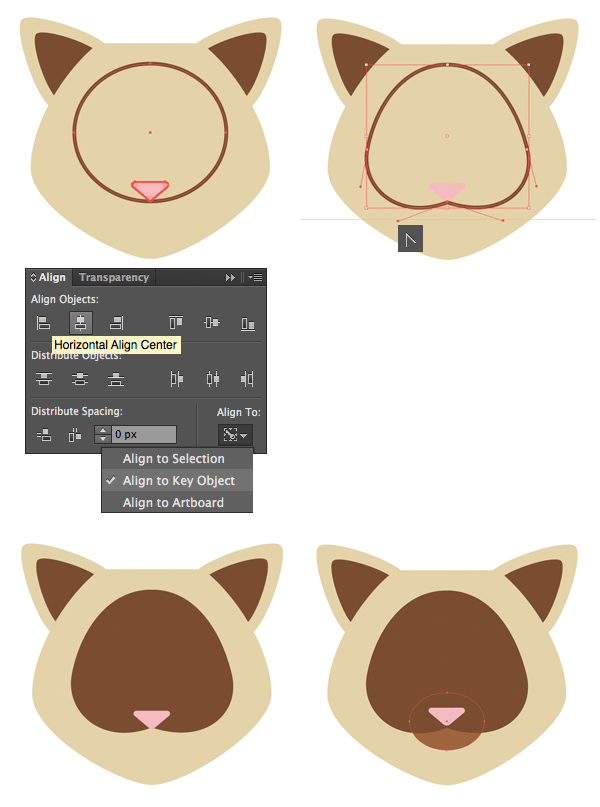
Task: Click the Horizontal Distribute Center icon
Action: tap(213, 379)
